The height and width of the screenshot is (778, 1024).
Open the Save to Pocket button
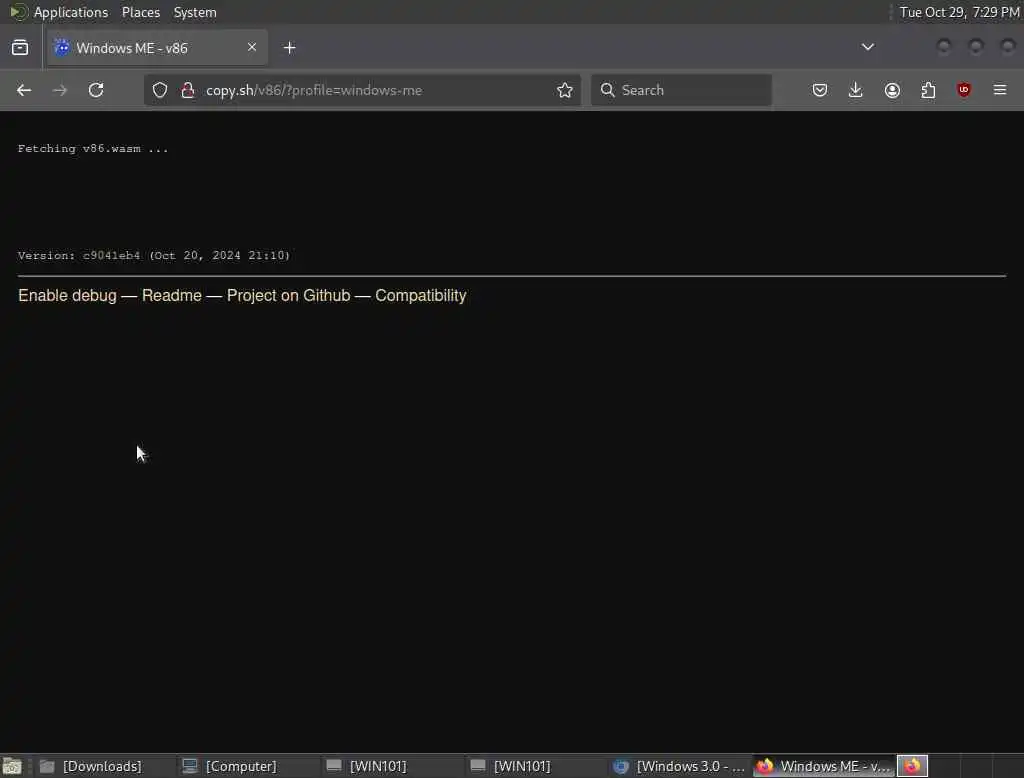[x=820, y=90]
